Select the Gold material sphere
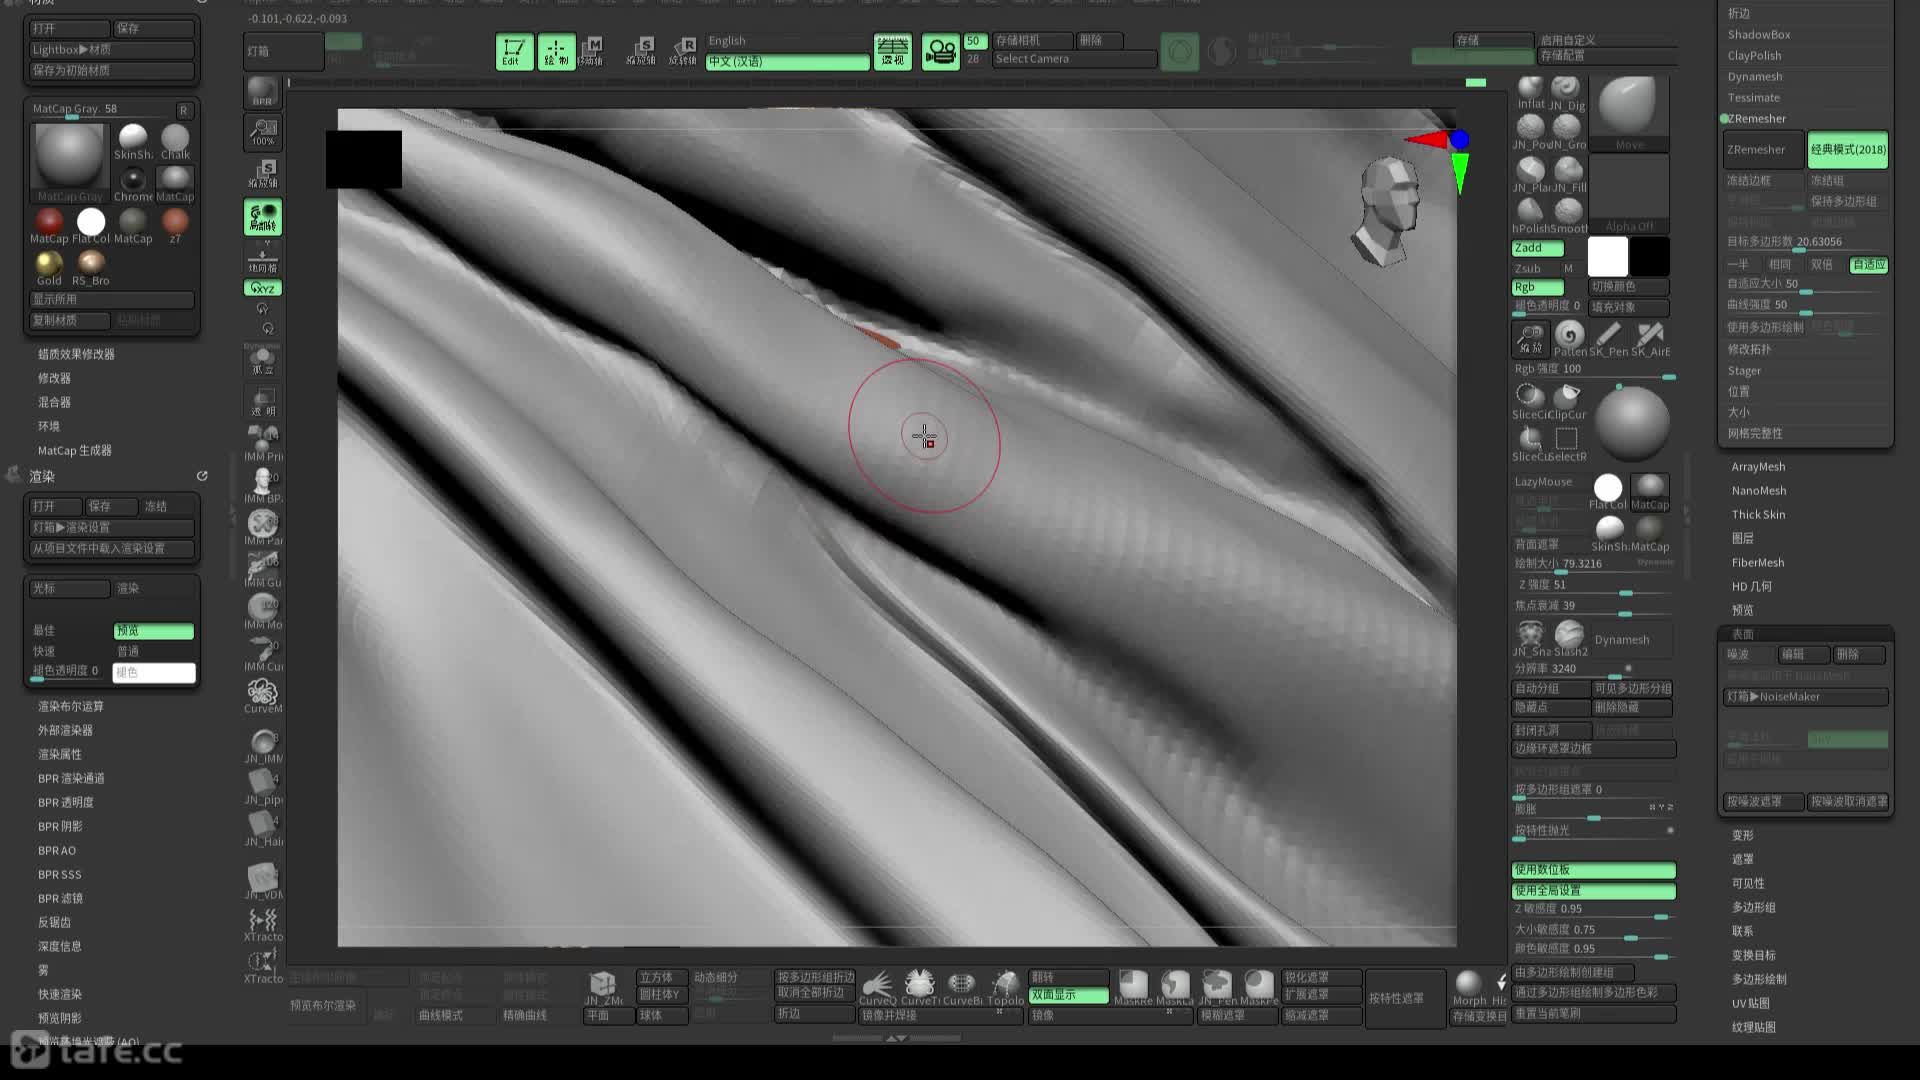1920x1080 pixels. coord(49,268)
